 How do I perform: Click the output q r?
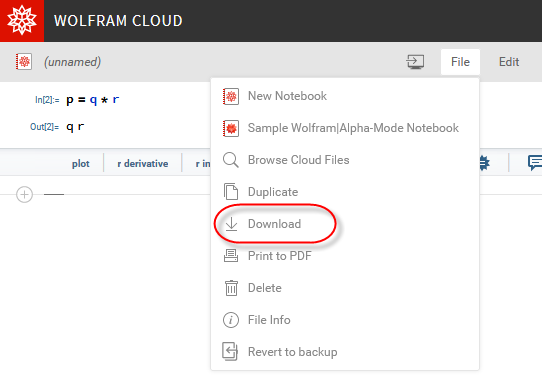tap(75, 127)
